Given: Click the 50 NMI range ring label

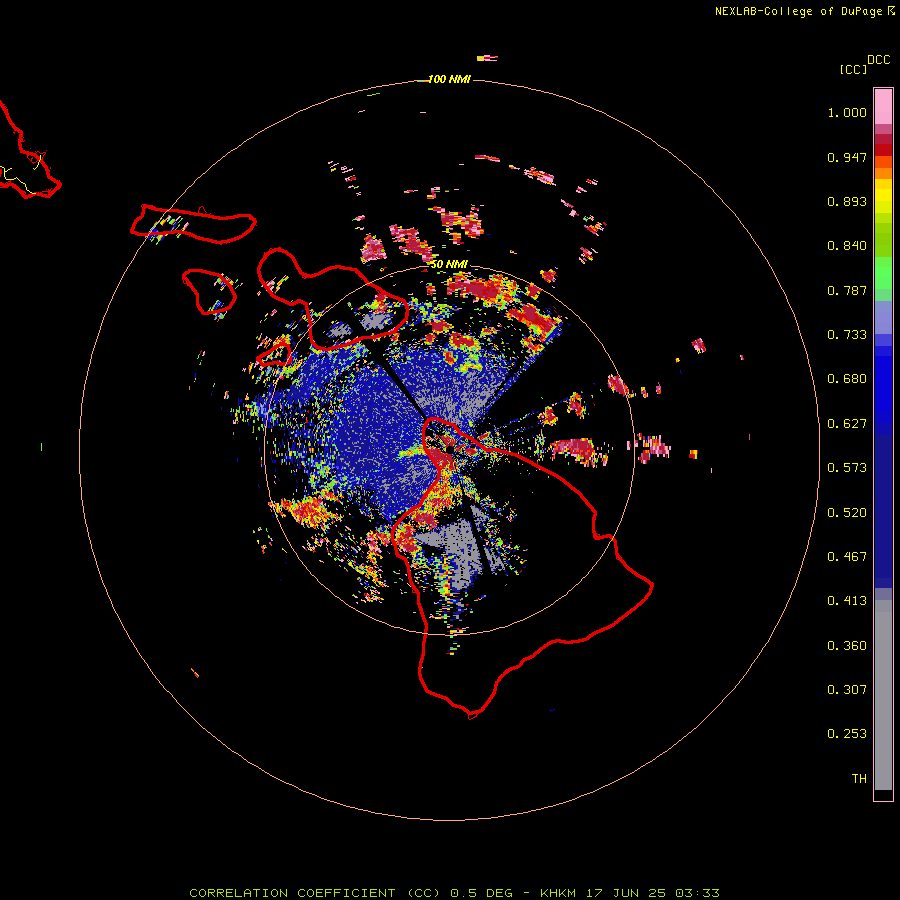Looking at the screenshot, I should [449, 264].
